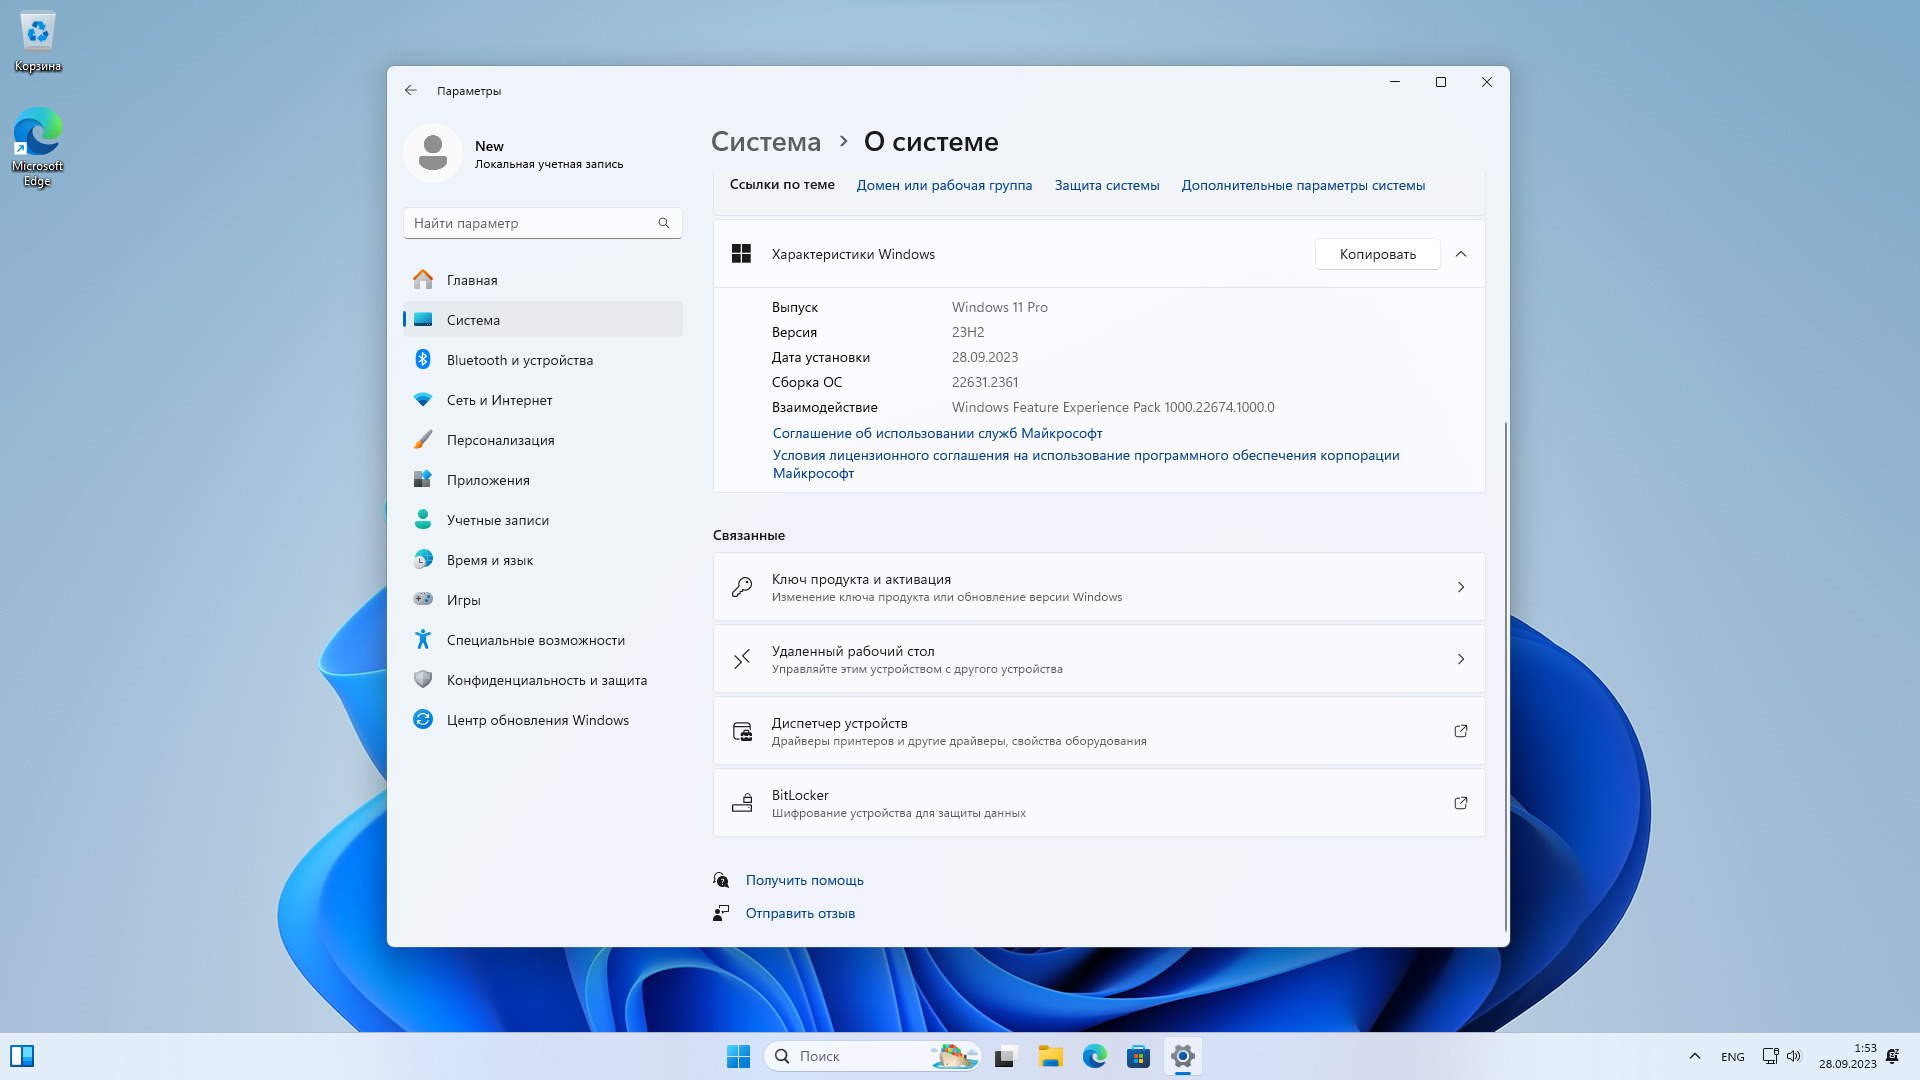Image resolution: width=1920 pixels, height=1080 pixels.
Task: Navigate to Учетные записи section
Action: click(x=497, y=520)
